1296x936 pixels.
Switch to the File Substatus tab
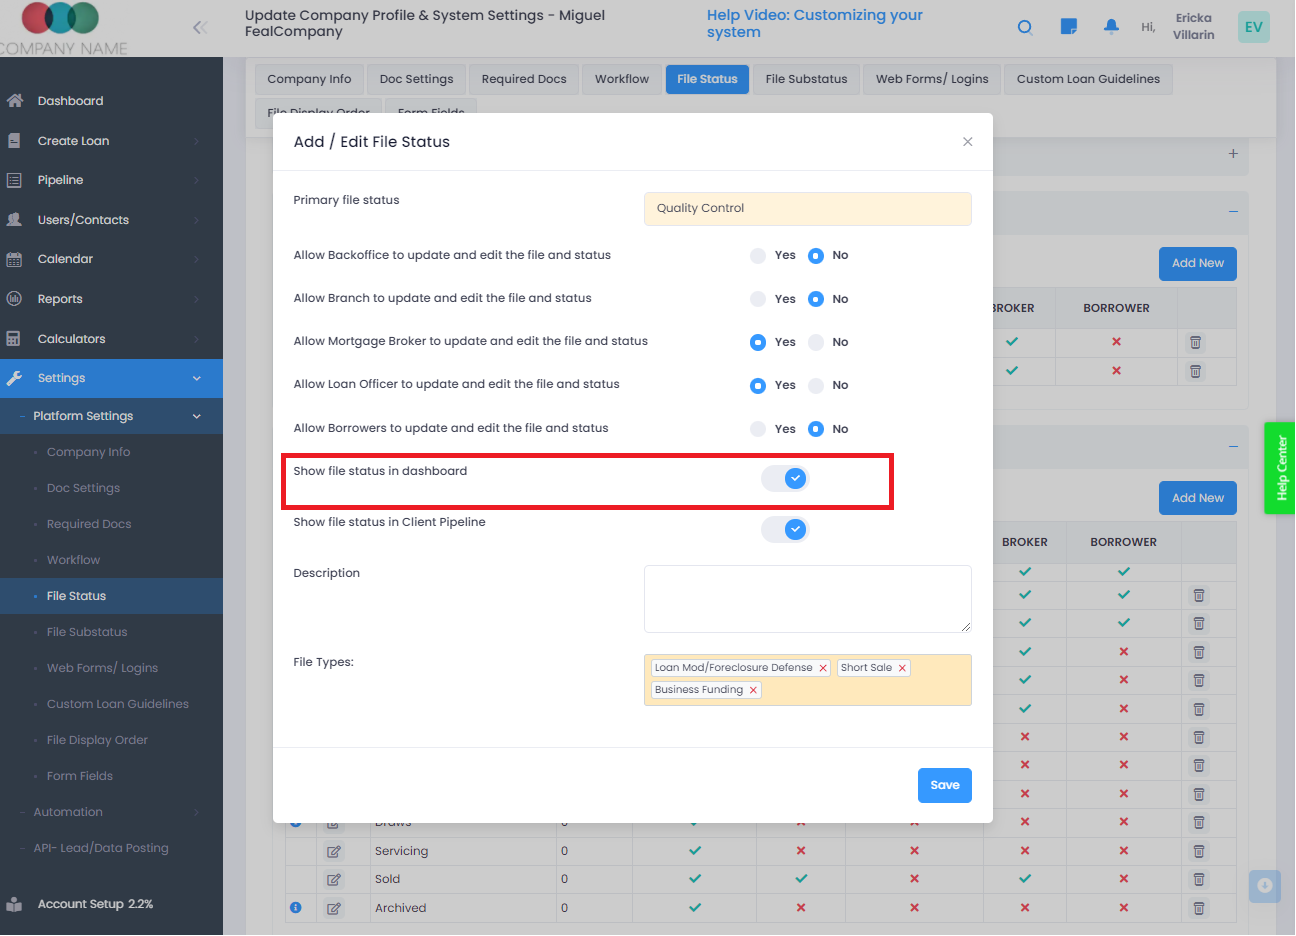pyautogui.click(x=806, y=79)
